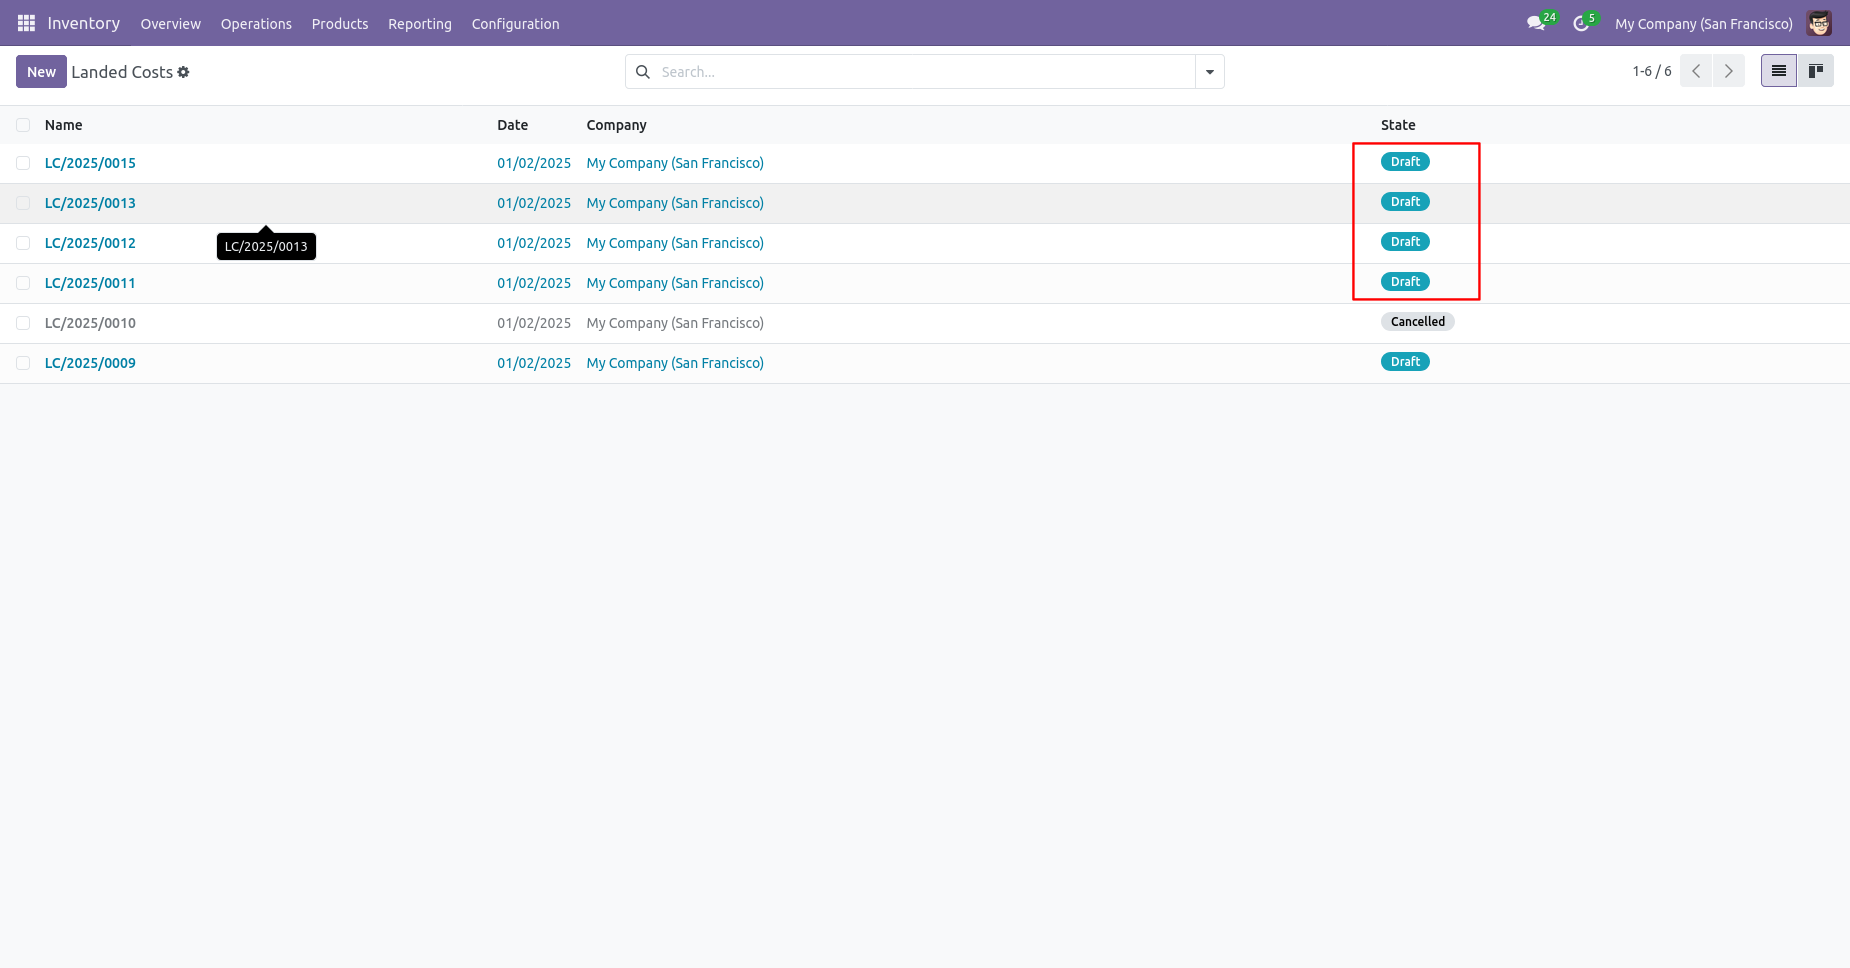
Task: Open record LC/2025/0012
Action: 90,243
